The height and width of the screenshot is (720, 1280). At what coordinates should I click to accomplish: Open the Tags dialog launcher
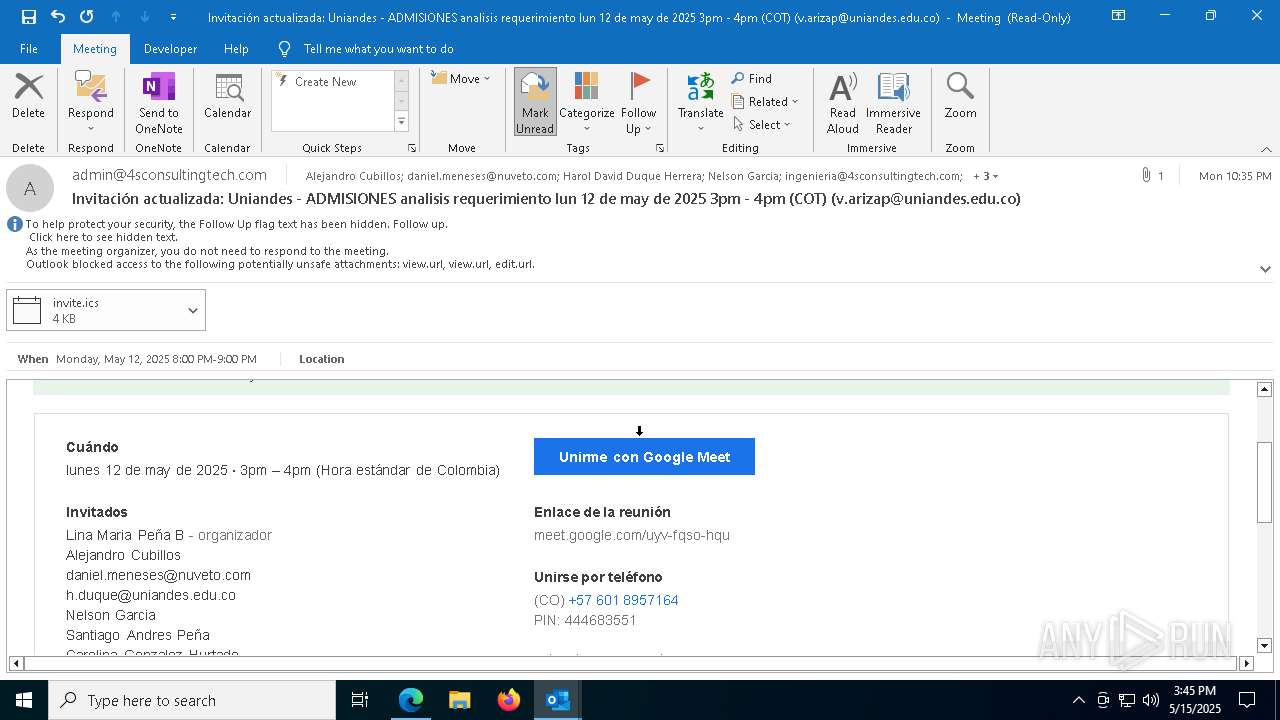[660, 148]
